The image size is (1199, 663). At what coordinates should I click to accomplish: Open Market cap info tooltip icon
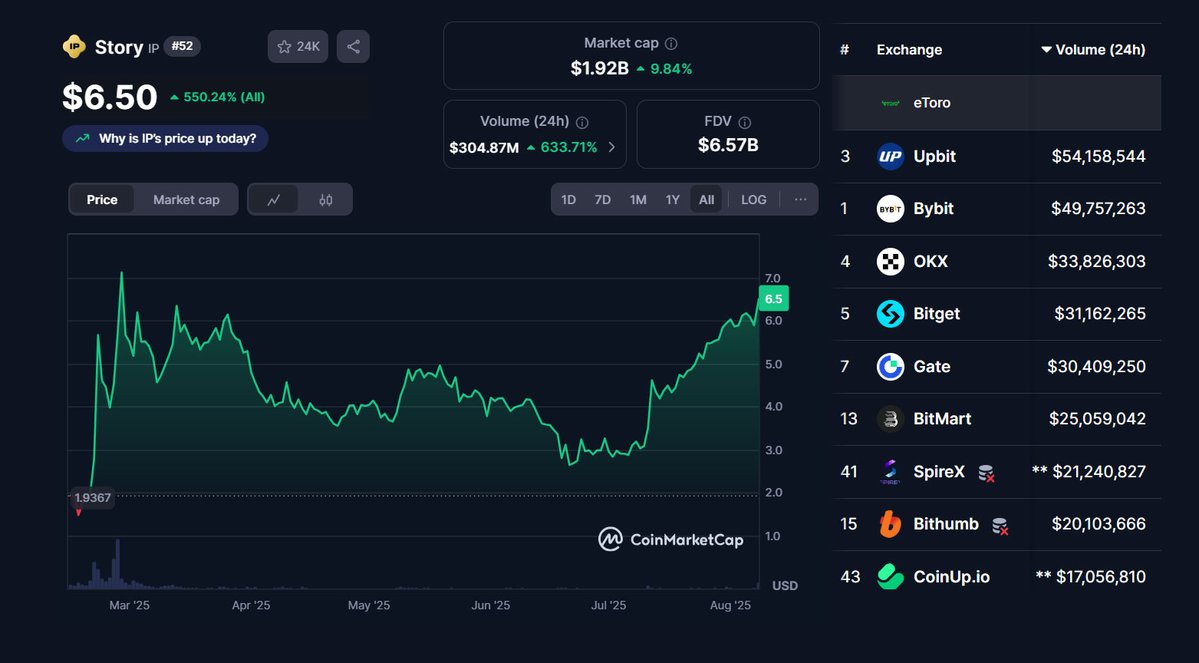tap(671, 44)
